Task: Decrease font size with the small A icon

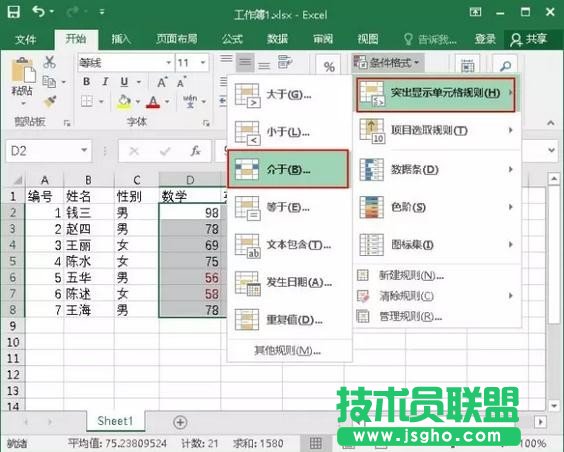Action: point(182,82)
